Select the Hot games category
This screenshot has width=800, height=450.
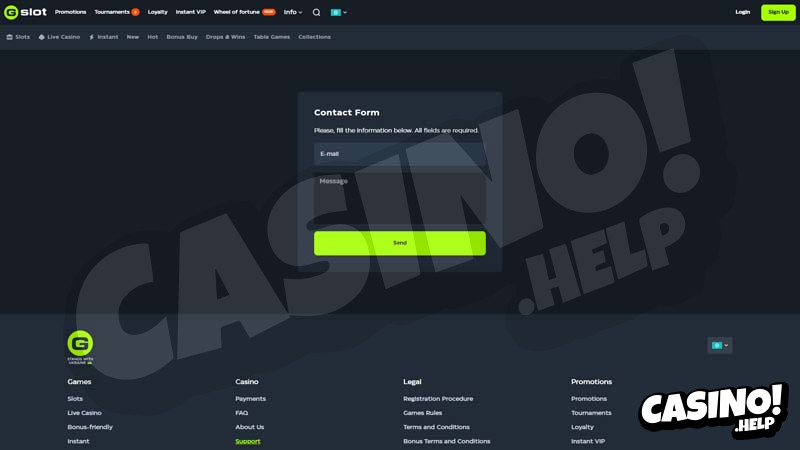pyautogui.click(x=153, y=37)
